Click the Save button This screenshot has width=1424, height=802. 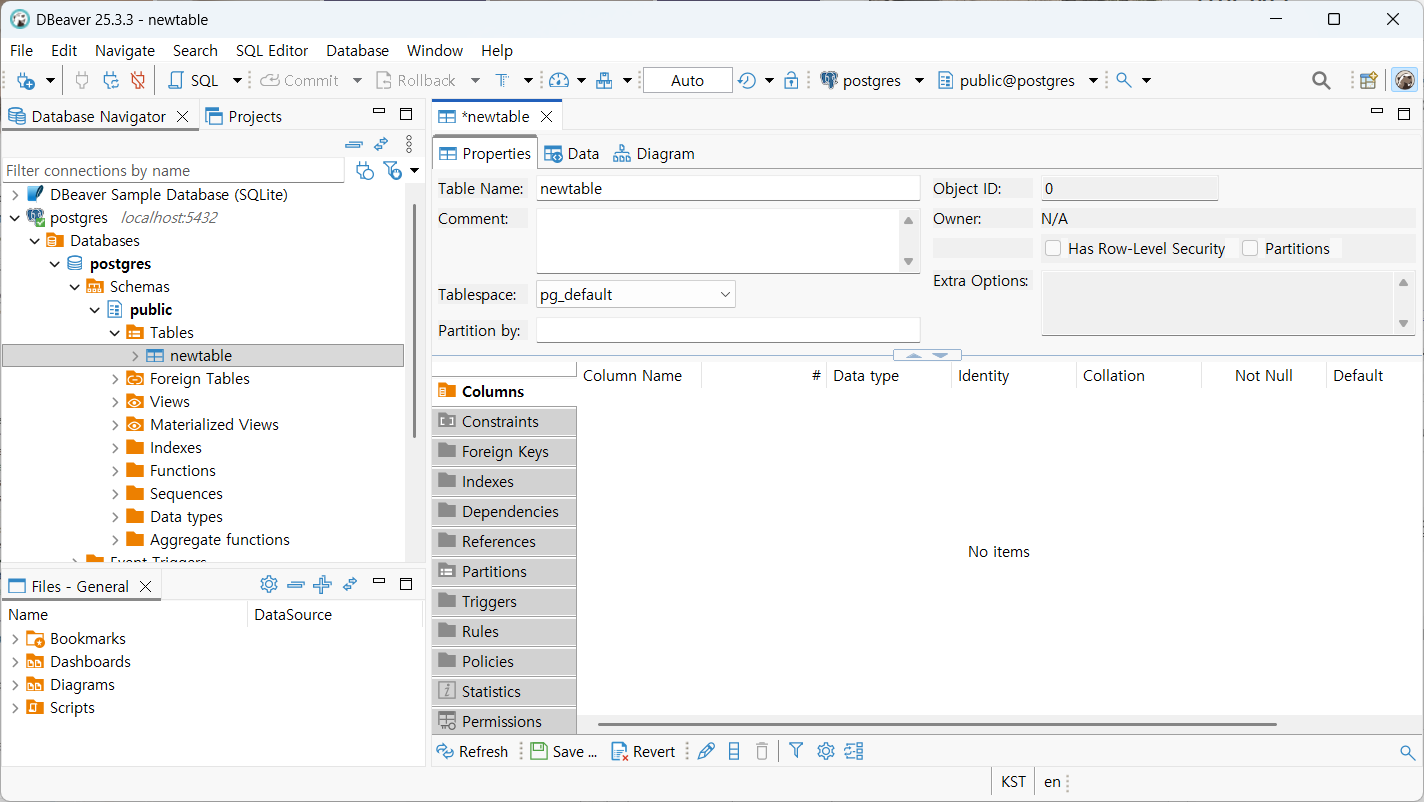(564, 751)
